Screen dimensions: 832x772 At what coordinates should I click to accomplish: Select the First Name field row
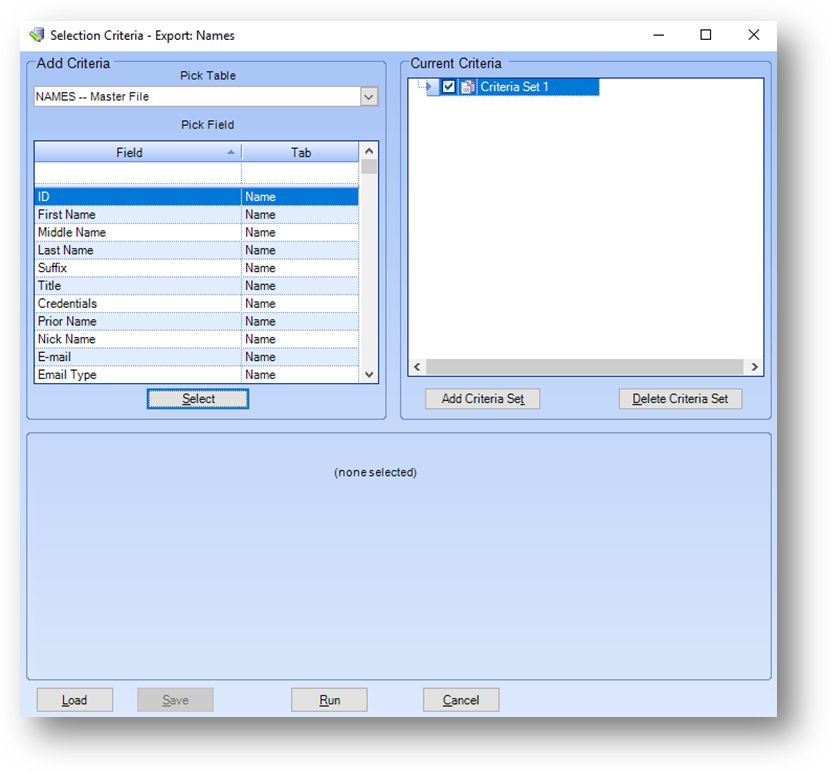pos(136,215)
